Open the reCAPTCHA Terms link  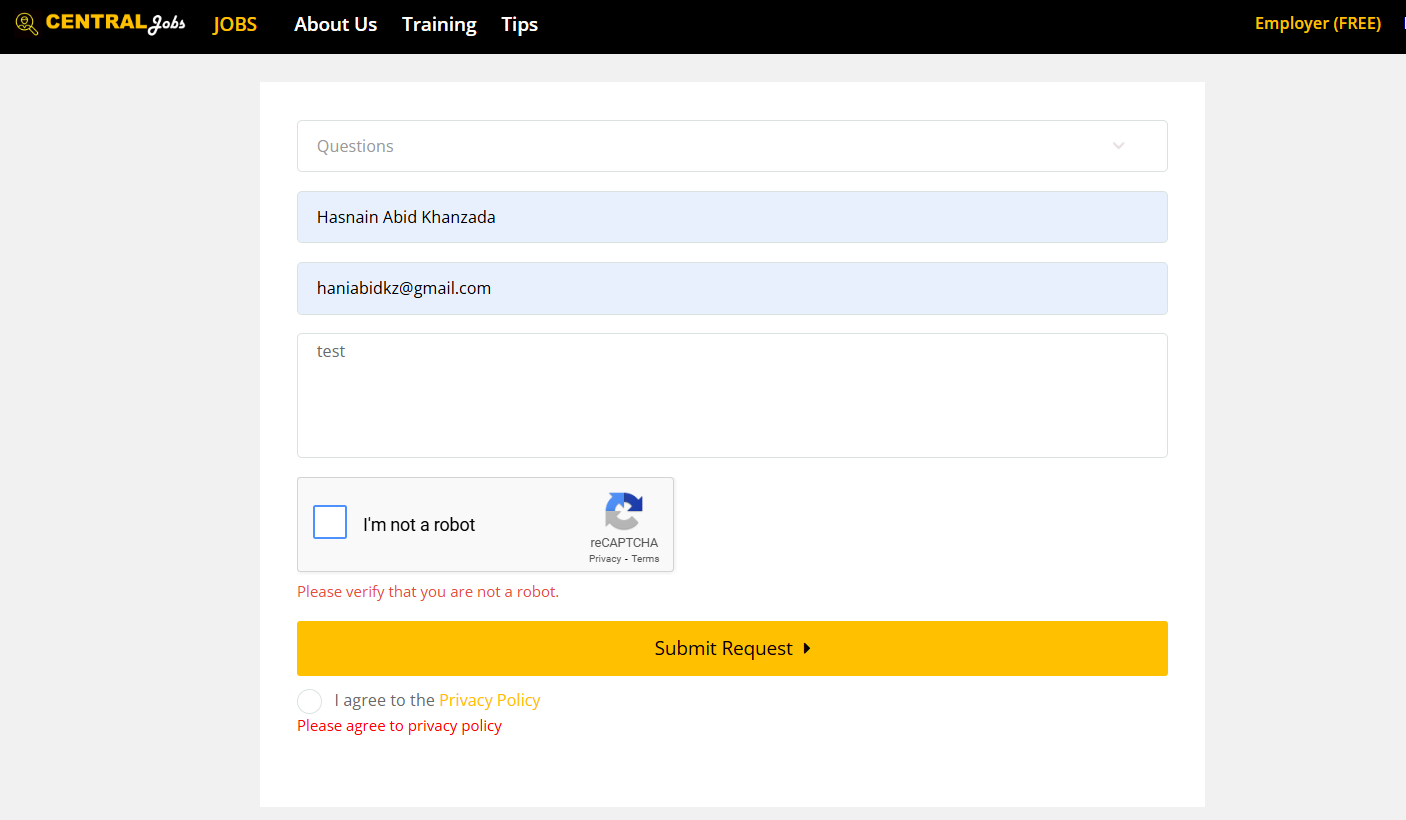tap(645, 559)
